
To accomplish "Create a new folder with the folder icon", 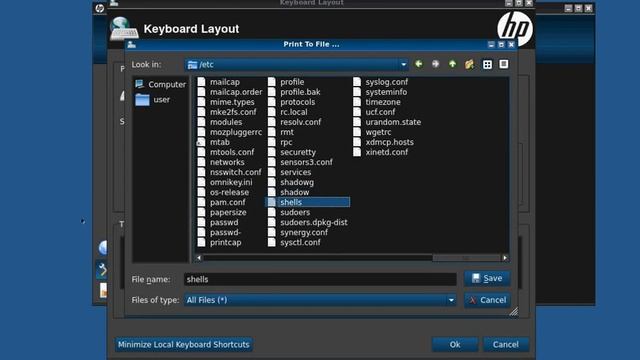I will coord(469,64).
